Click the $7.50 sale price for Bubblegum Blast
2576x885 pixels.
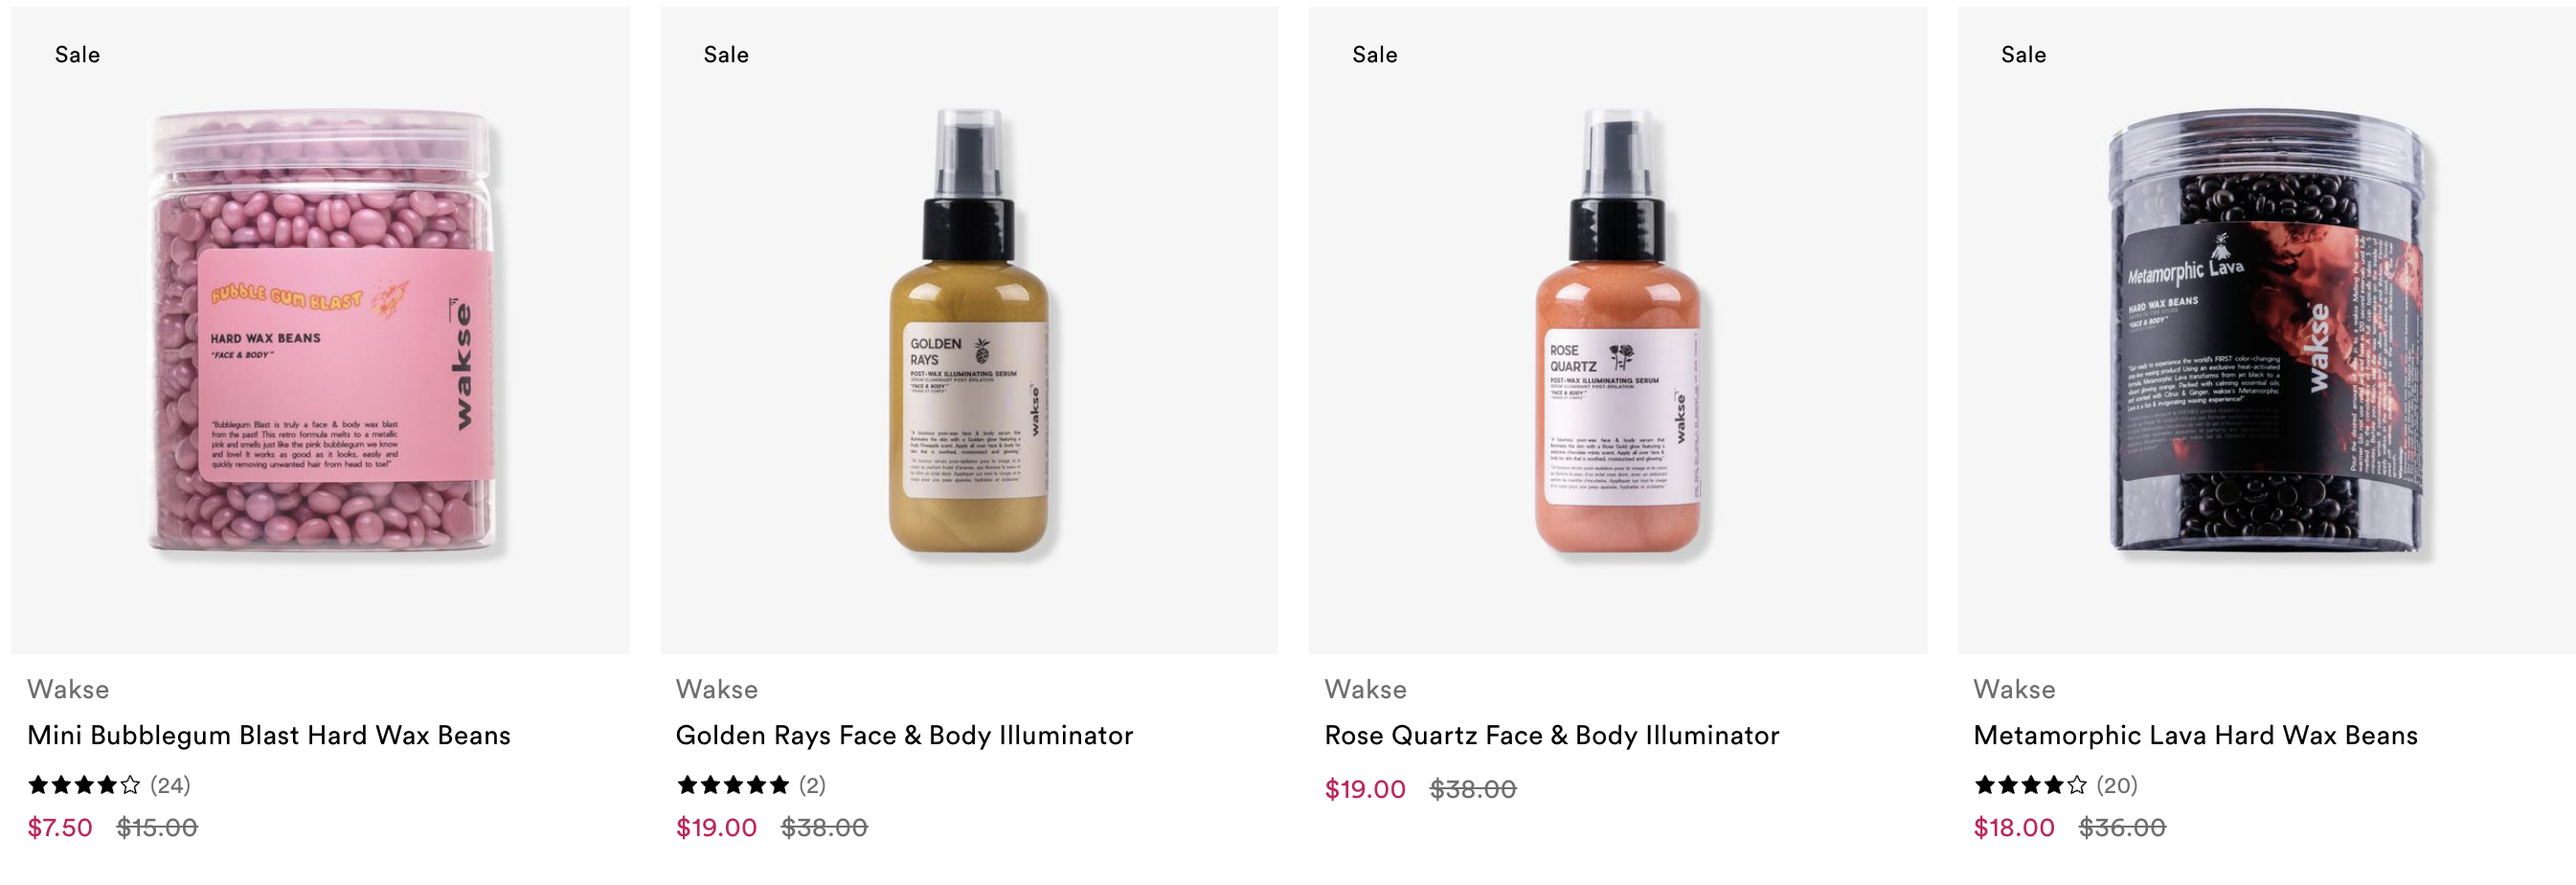[x=60, y=828]
